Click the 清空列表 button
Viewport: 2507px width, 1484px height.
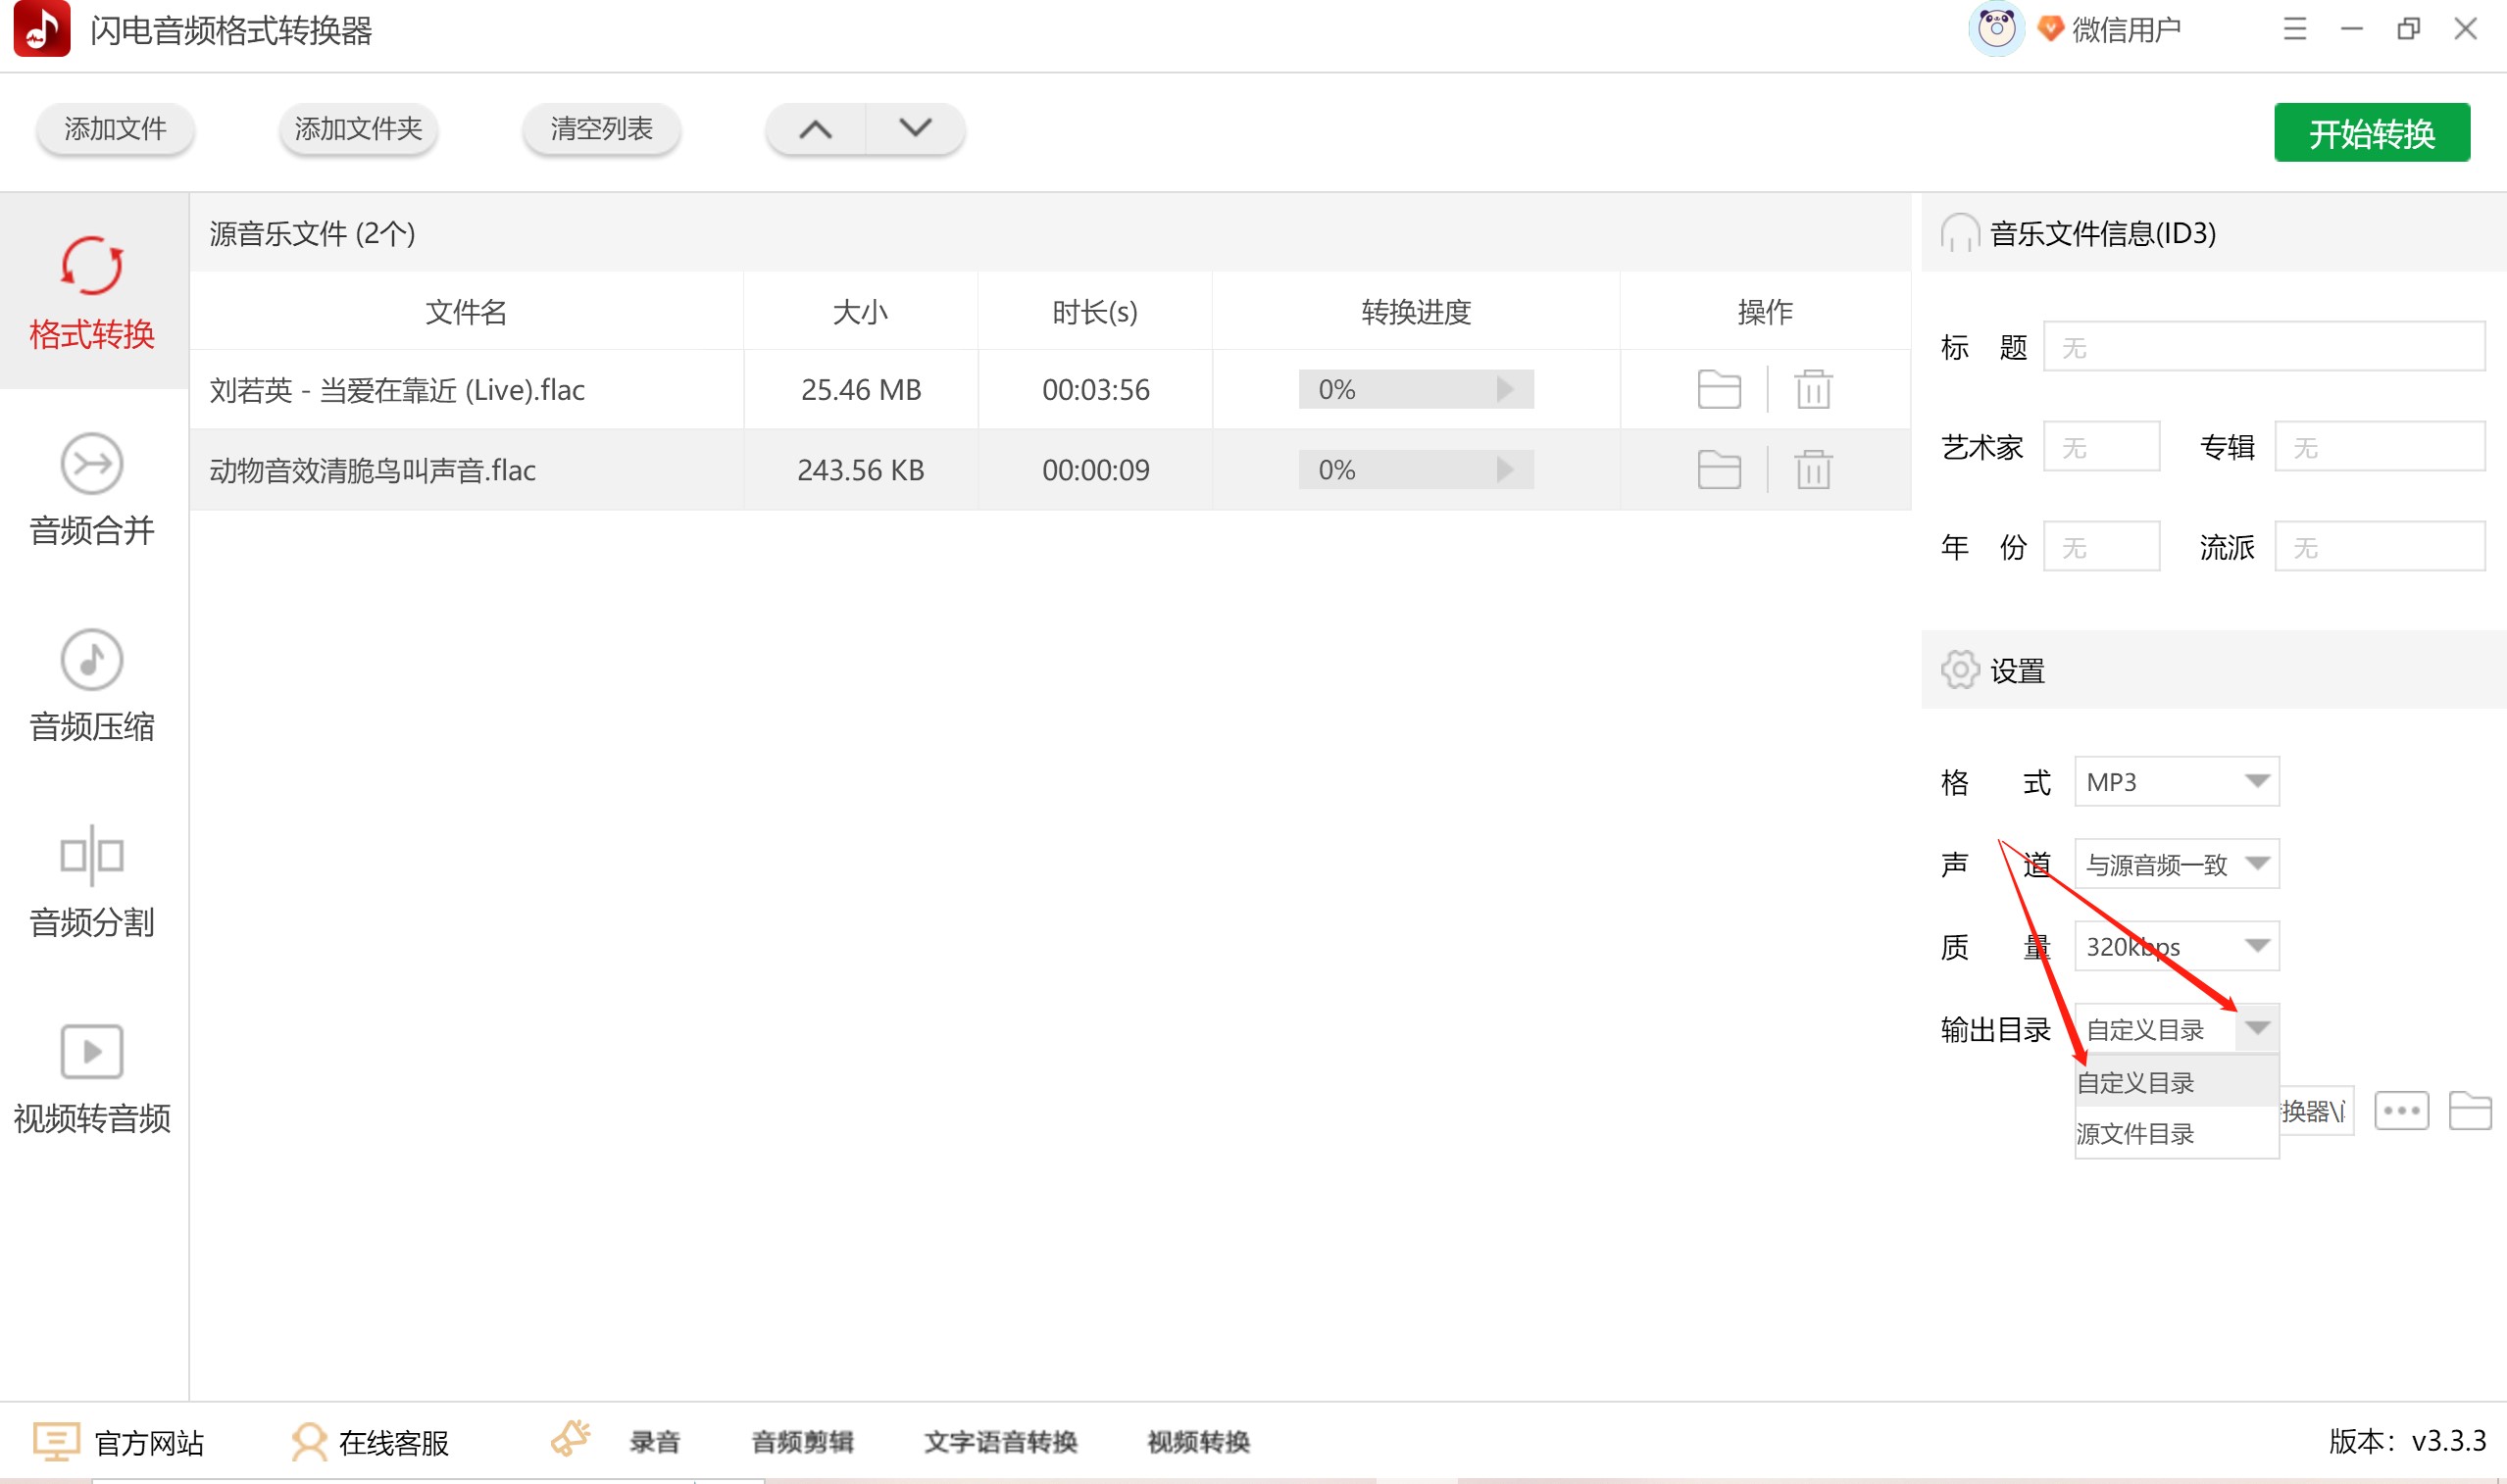click(601, 129)
